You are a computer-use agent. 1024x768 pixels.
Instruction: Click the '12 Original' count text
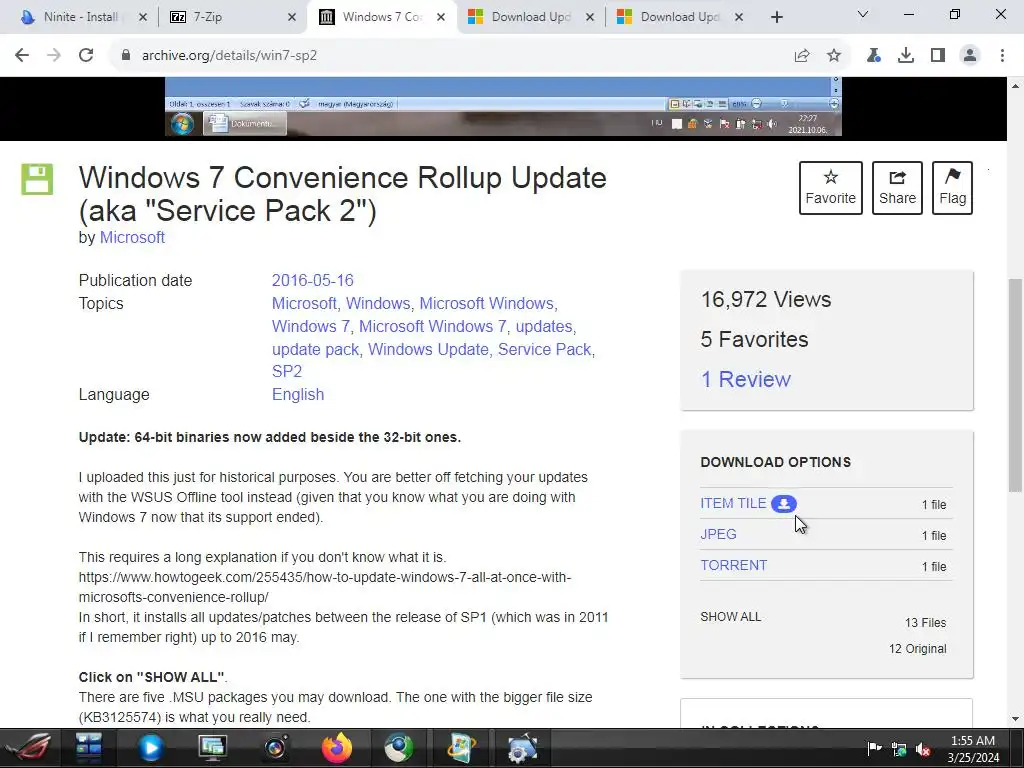pos(917,649)
